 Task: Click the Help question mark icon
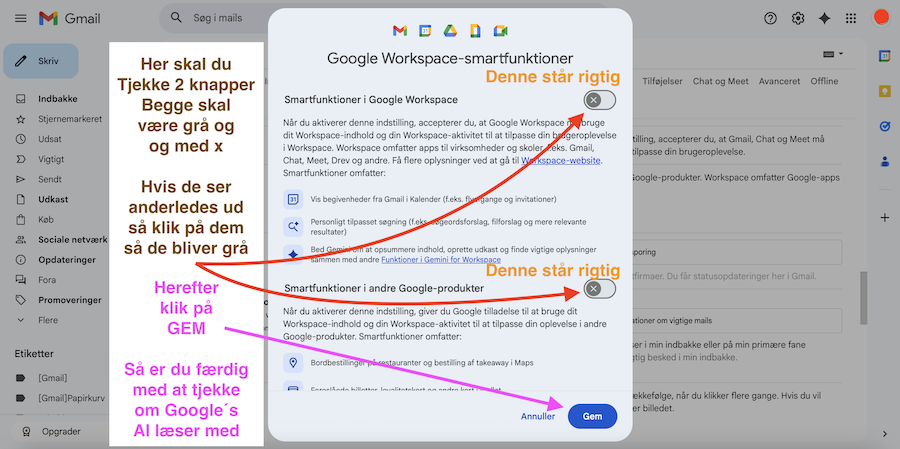[770, 18]
